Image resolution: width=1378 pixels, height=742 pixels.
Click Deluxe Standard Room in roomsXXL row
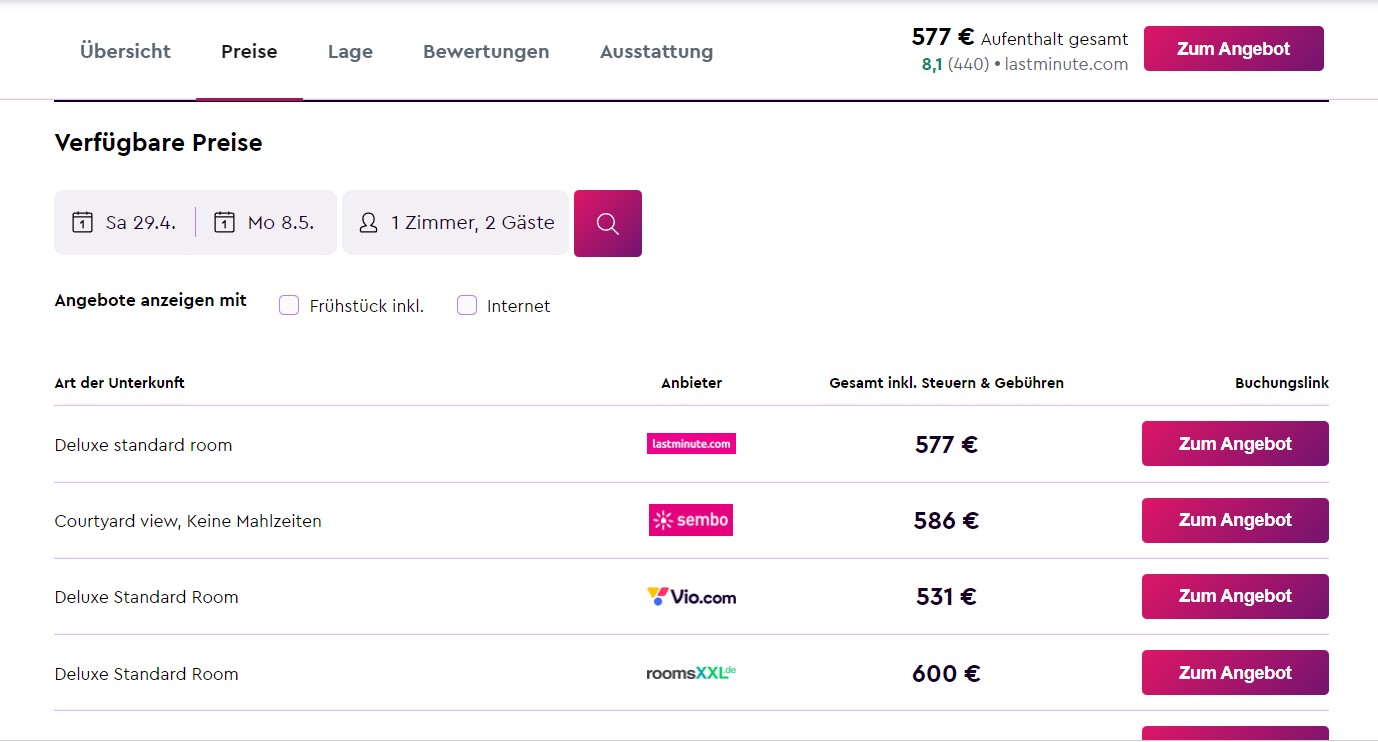146,674
